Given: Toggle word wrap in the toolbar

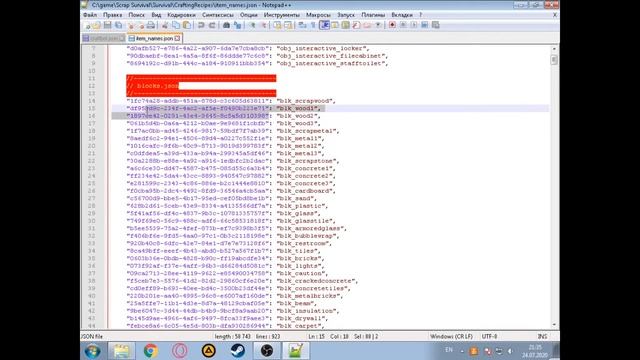Looking at the screenshot, I should [302, 25].
